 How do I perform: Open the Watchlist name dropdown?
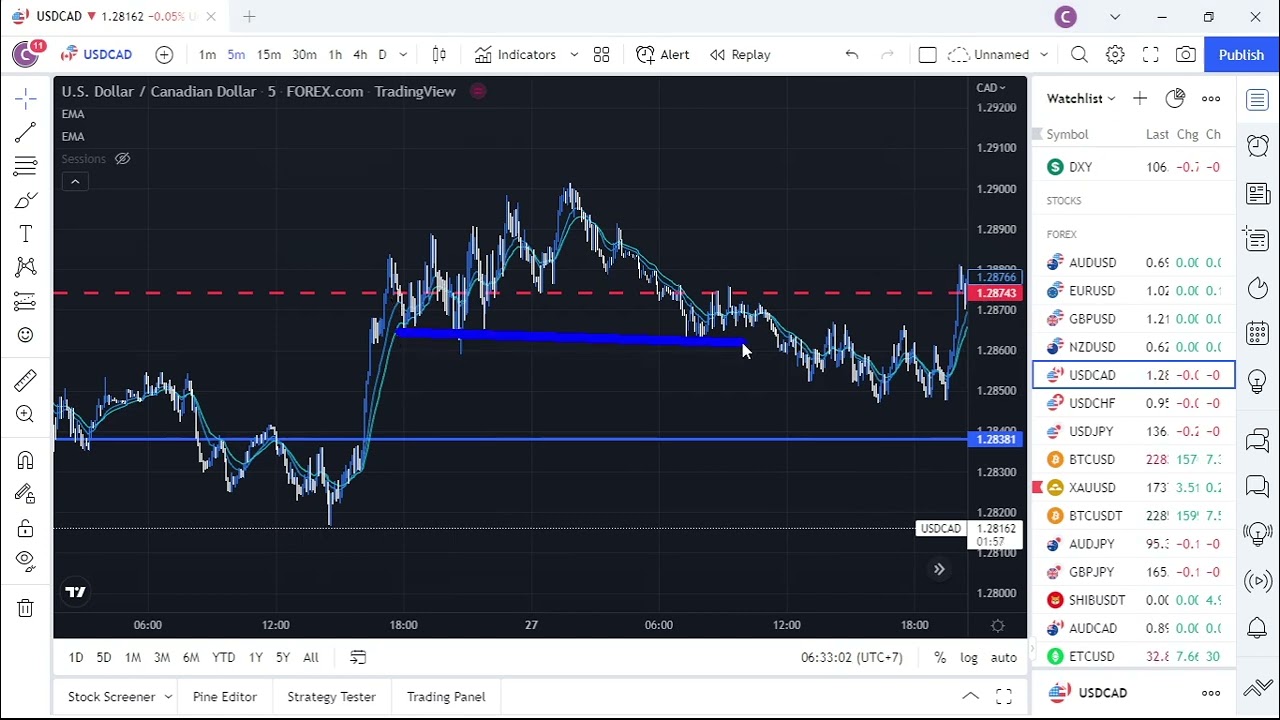(x=1081, y=98)
